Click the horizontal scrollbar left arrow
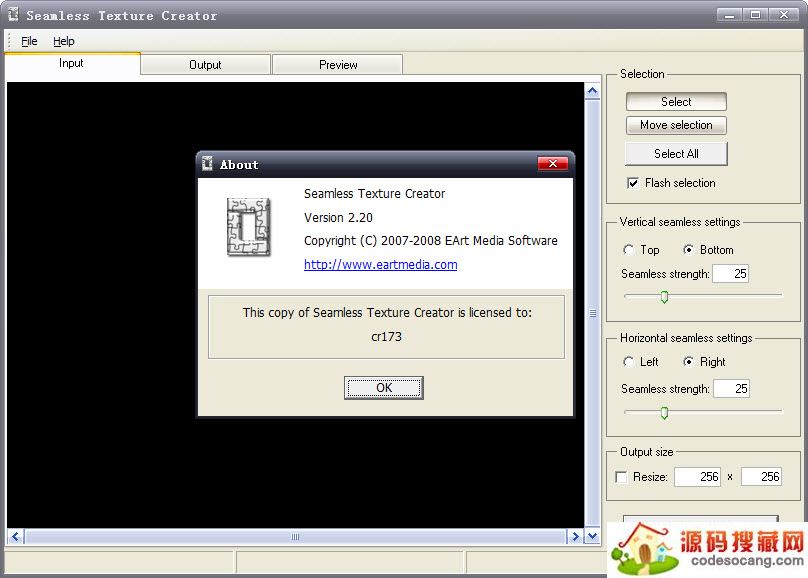Screen dimensions: 808x578 pyautogui.click(x=15, y=537)
